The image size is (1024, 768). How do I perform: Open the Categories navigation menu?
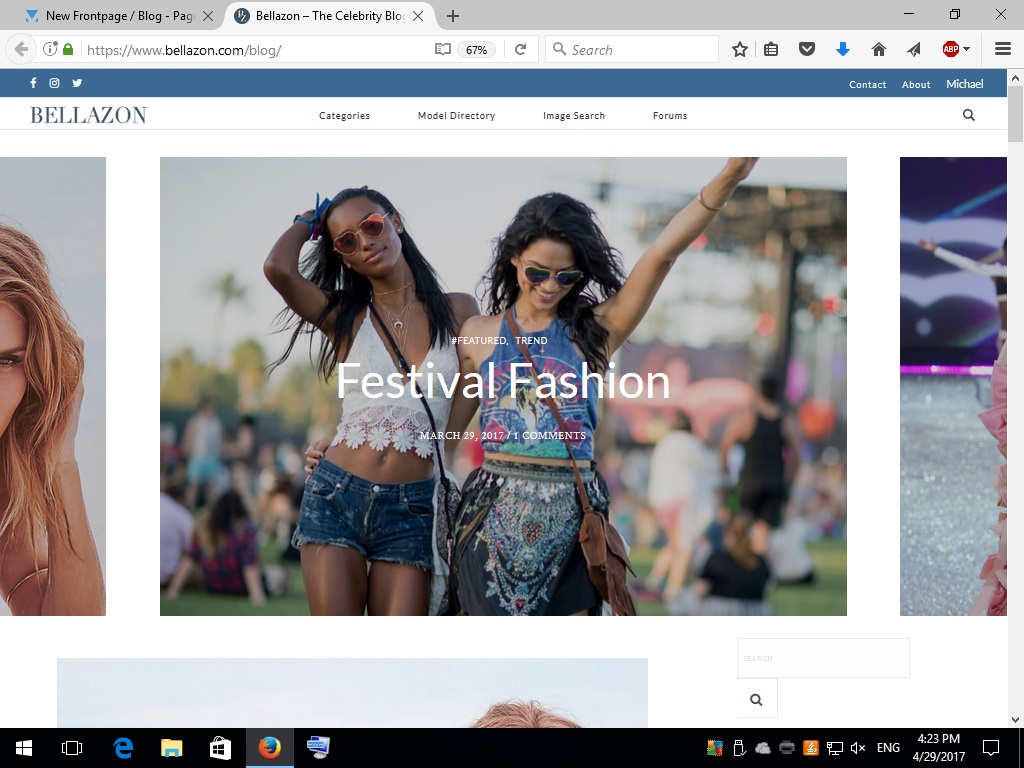(344, 116)
